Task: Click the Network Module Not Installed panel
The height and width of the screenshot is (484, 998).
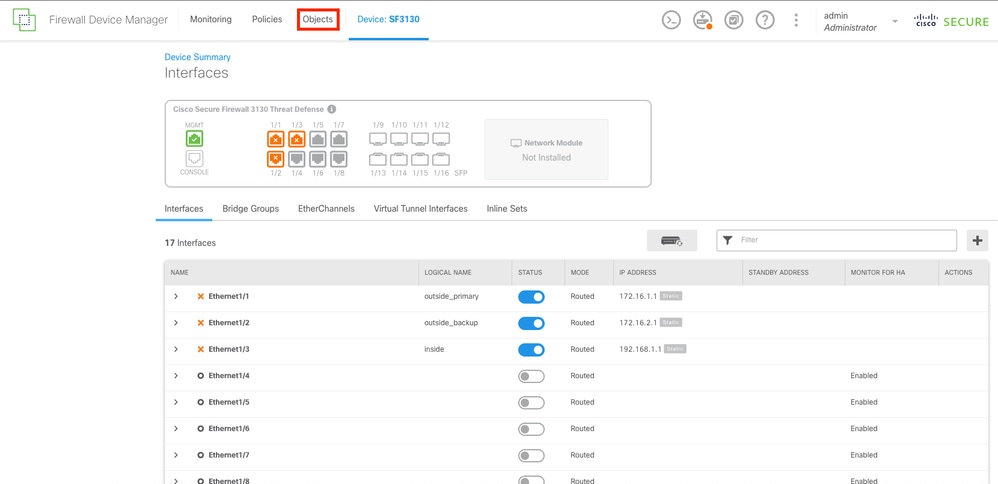Action: coord(546,150)
